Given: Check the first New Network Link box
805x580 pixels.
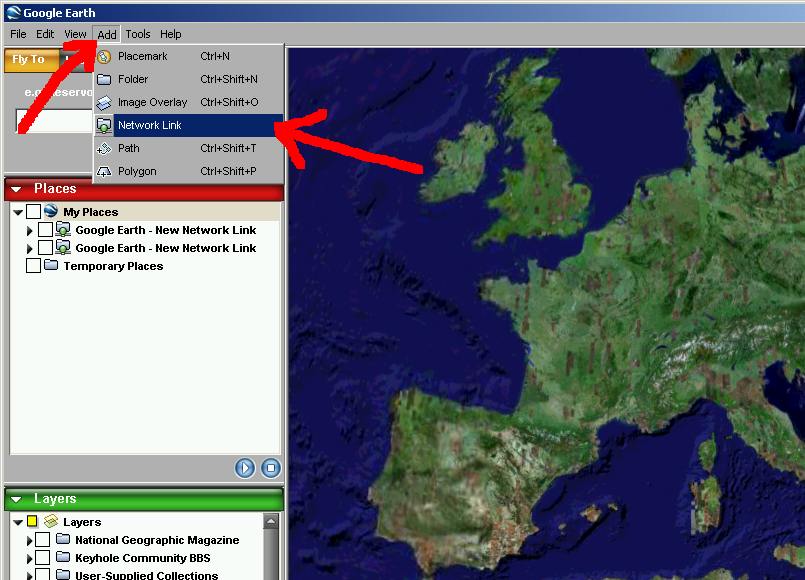Looking at the screenshot, I should coord(46,229).
